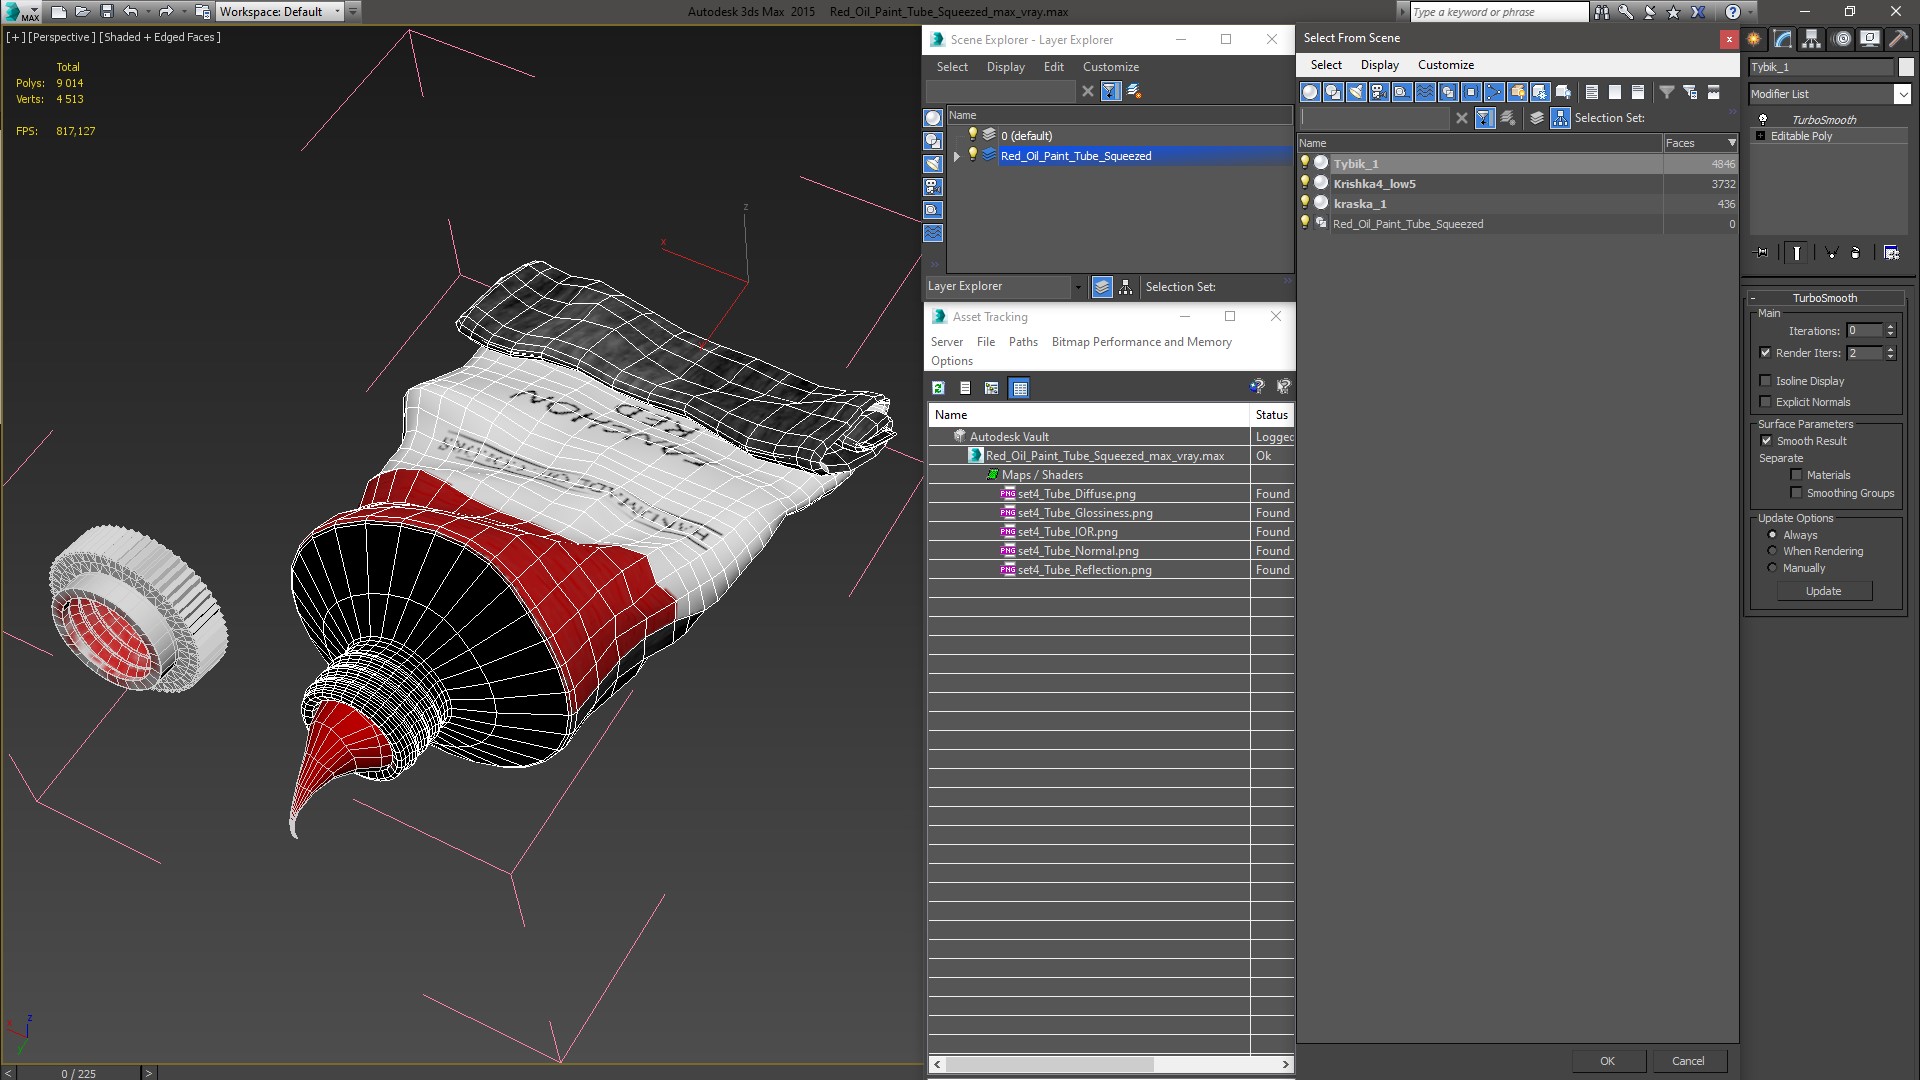Open the Create command panel tab

pyautogui.click(x=1754, y=39)
